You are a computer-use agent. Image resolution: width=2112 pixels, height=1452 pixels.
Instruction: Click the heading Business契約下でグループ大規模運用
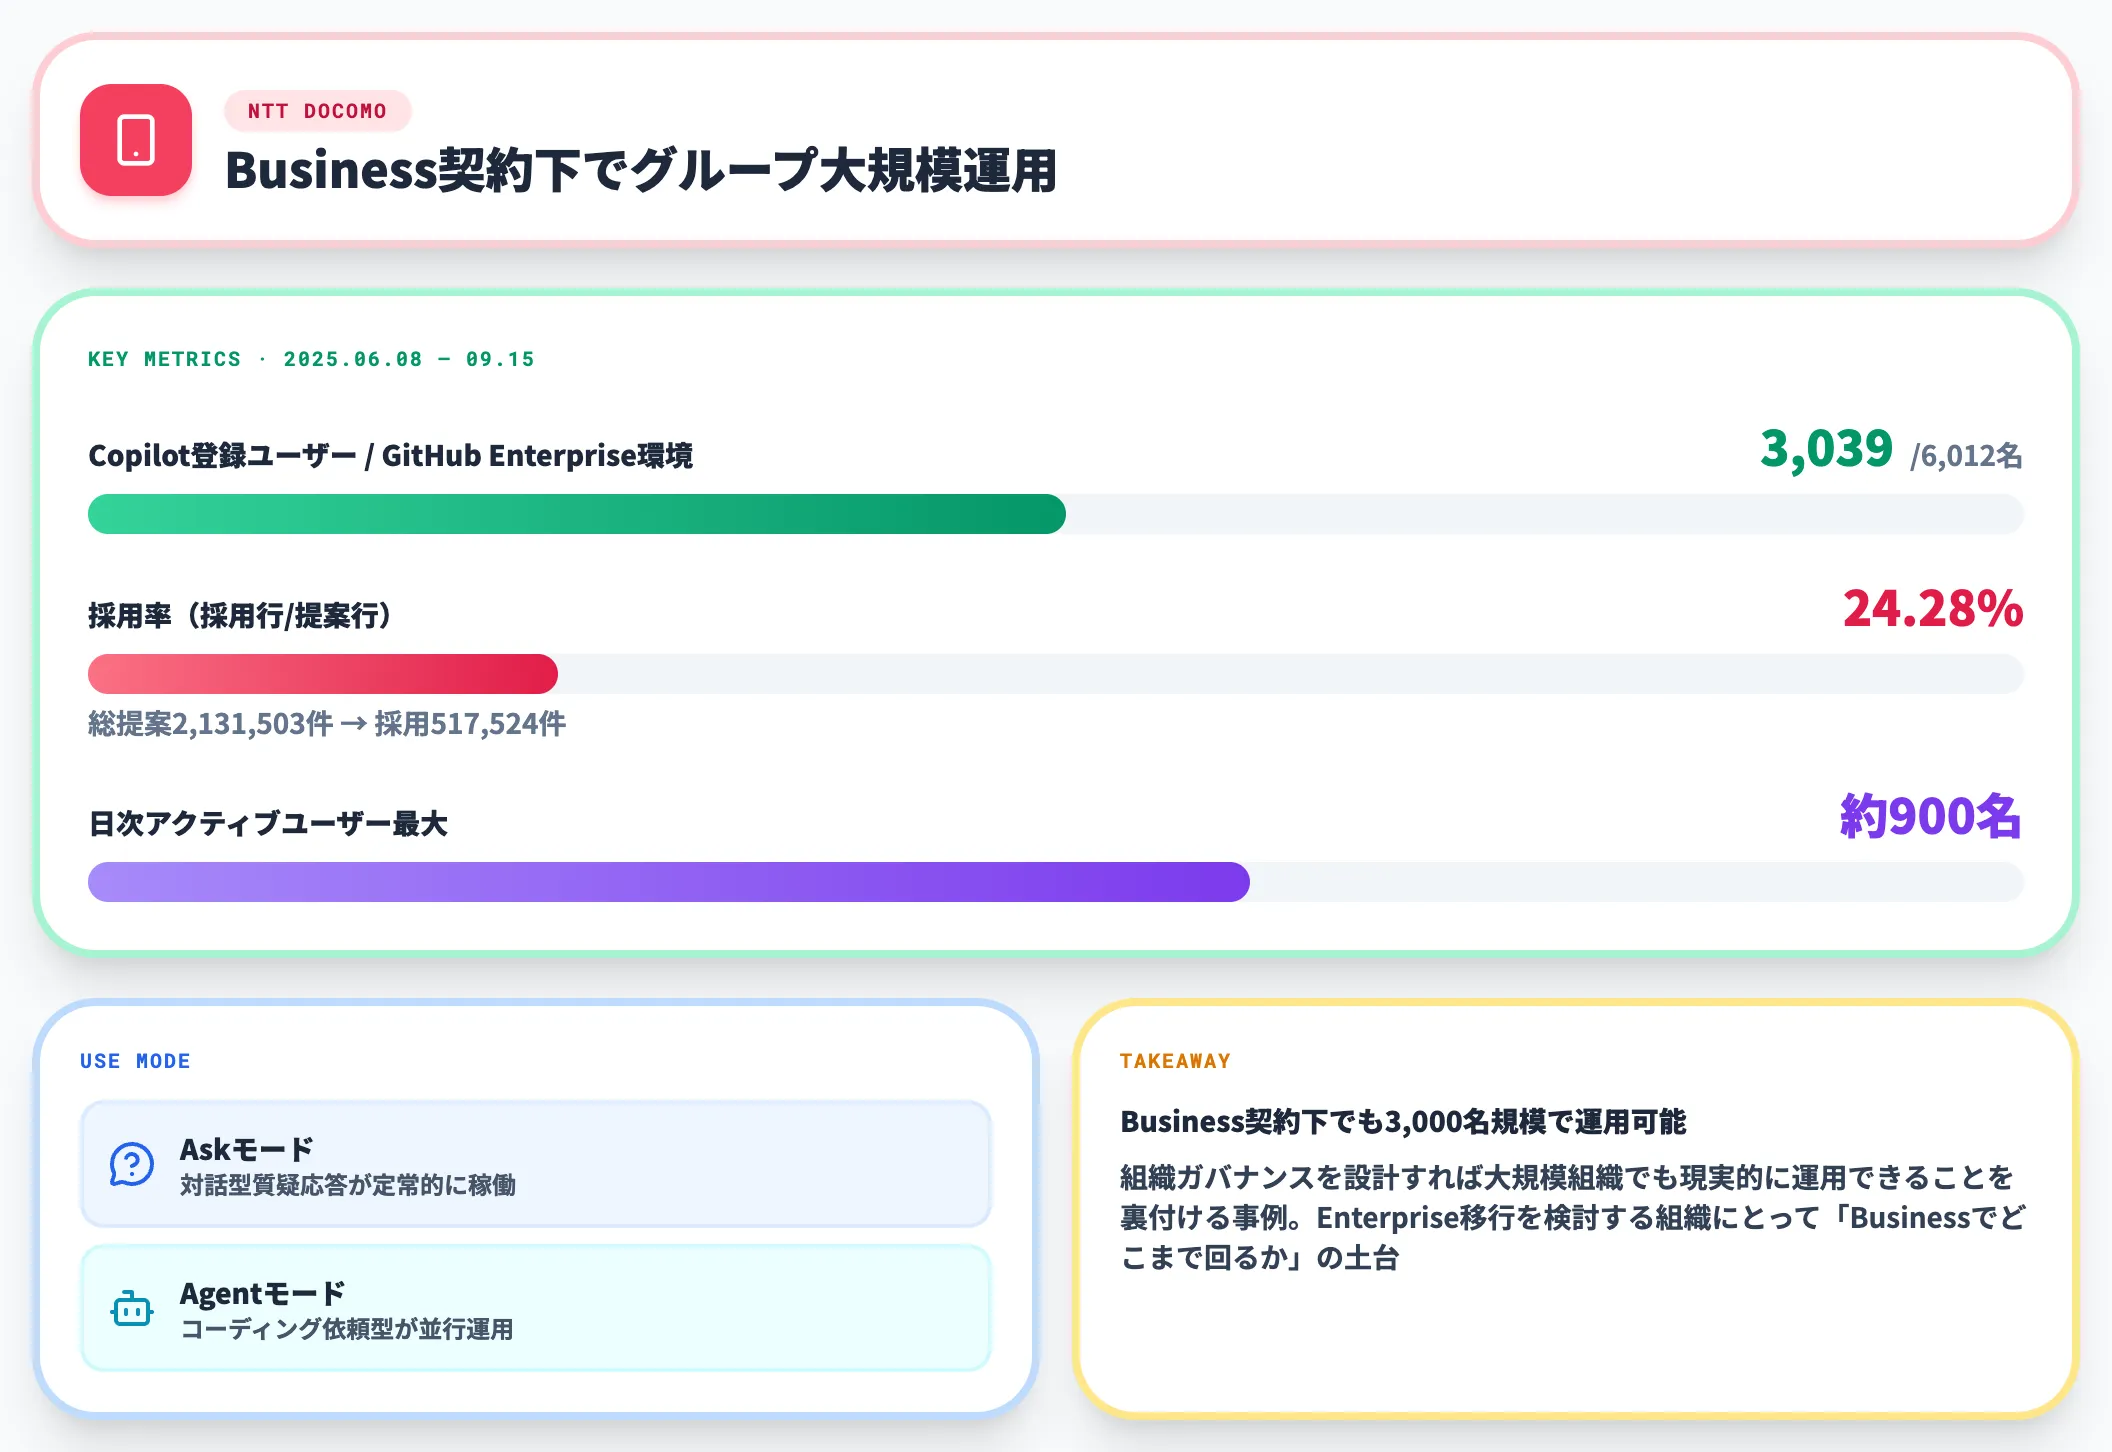click(x=641, y=170)
